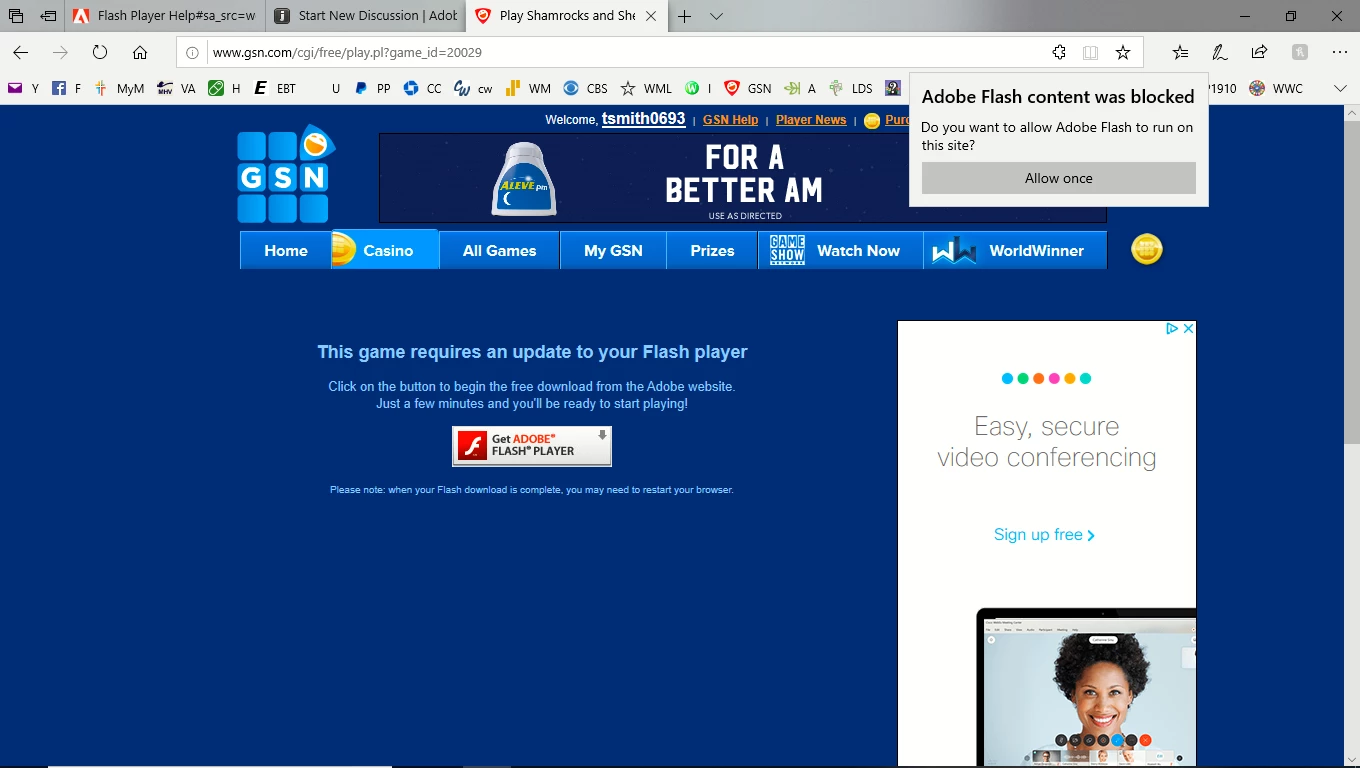Screen dimensions: 1360x768
Task: Click Allow once for Adobe Flash
Action: tap(1059, 178)
